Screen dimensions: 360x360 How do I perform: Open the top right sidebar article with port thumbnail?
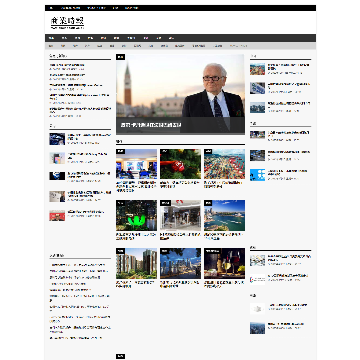tap(257, 69)
